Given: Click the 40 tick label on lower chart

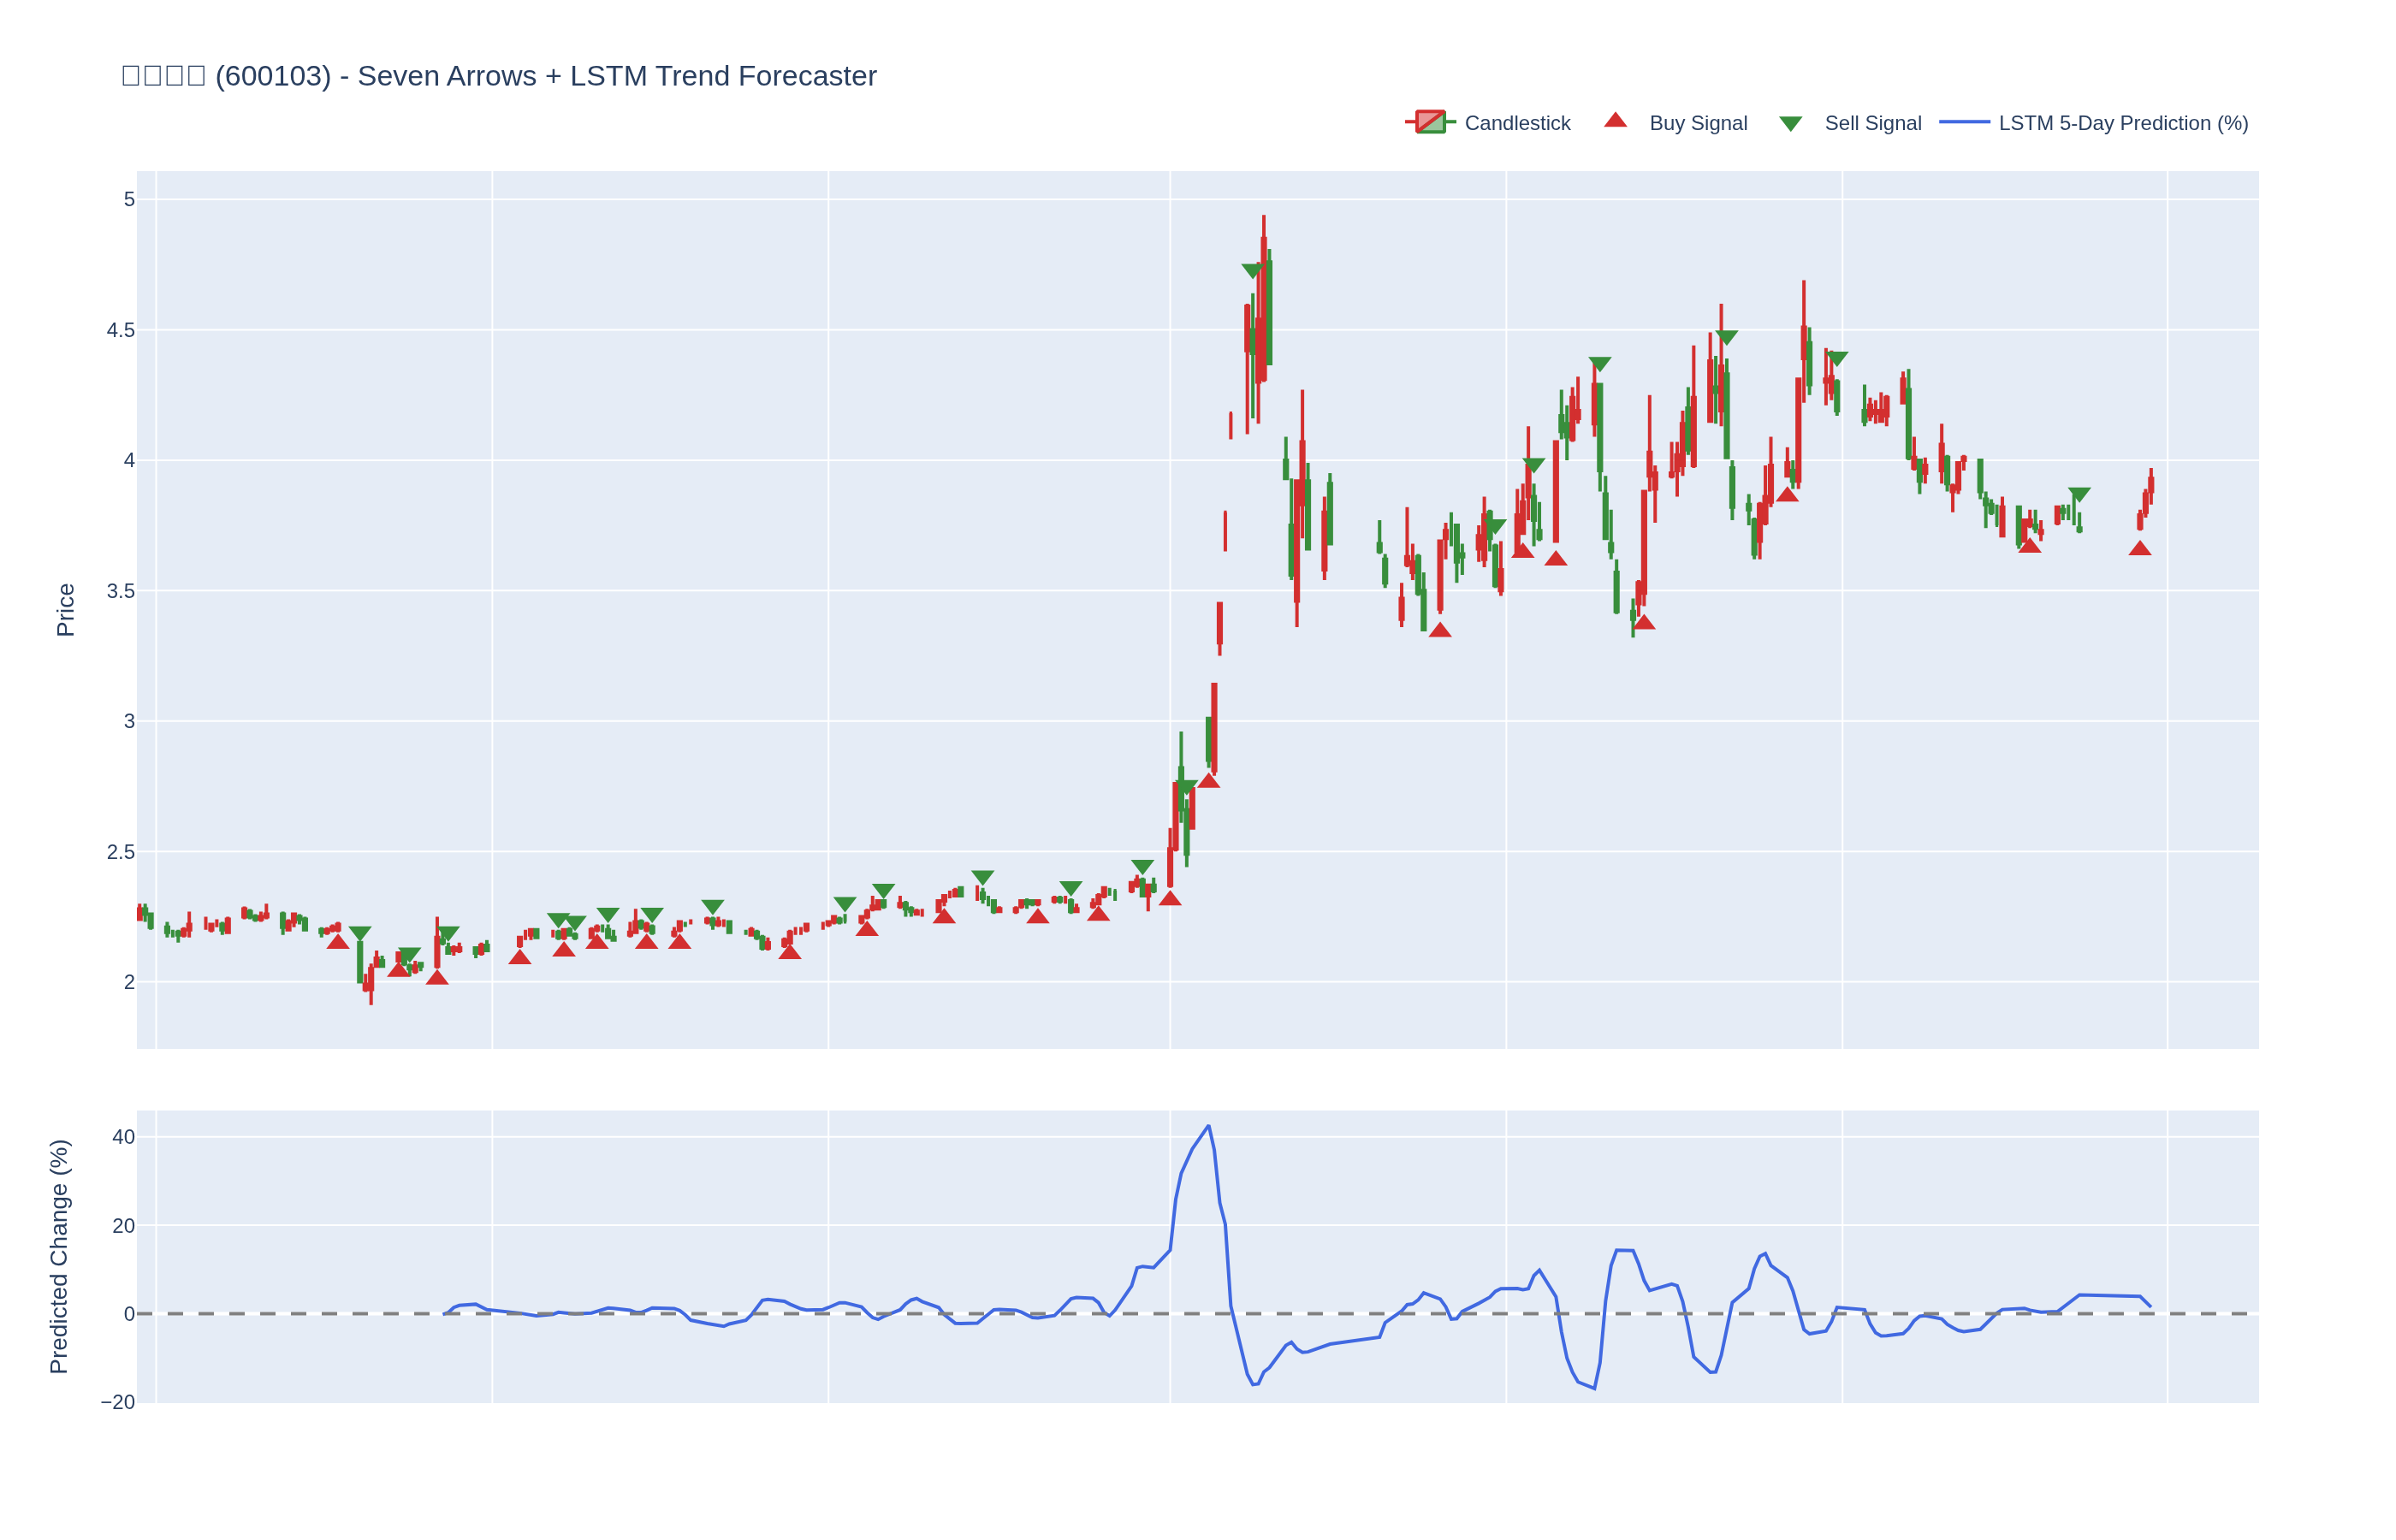Looking at the screenshot, I should tap(123, 1137).
